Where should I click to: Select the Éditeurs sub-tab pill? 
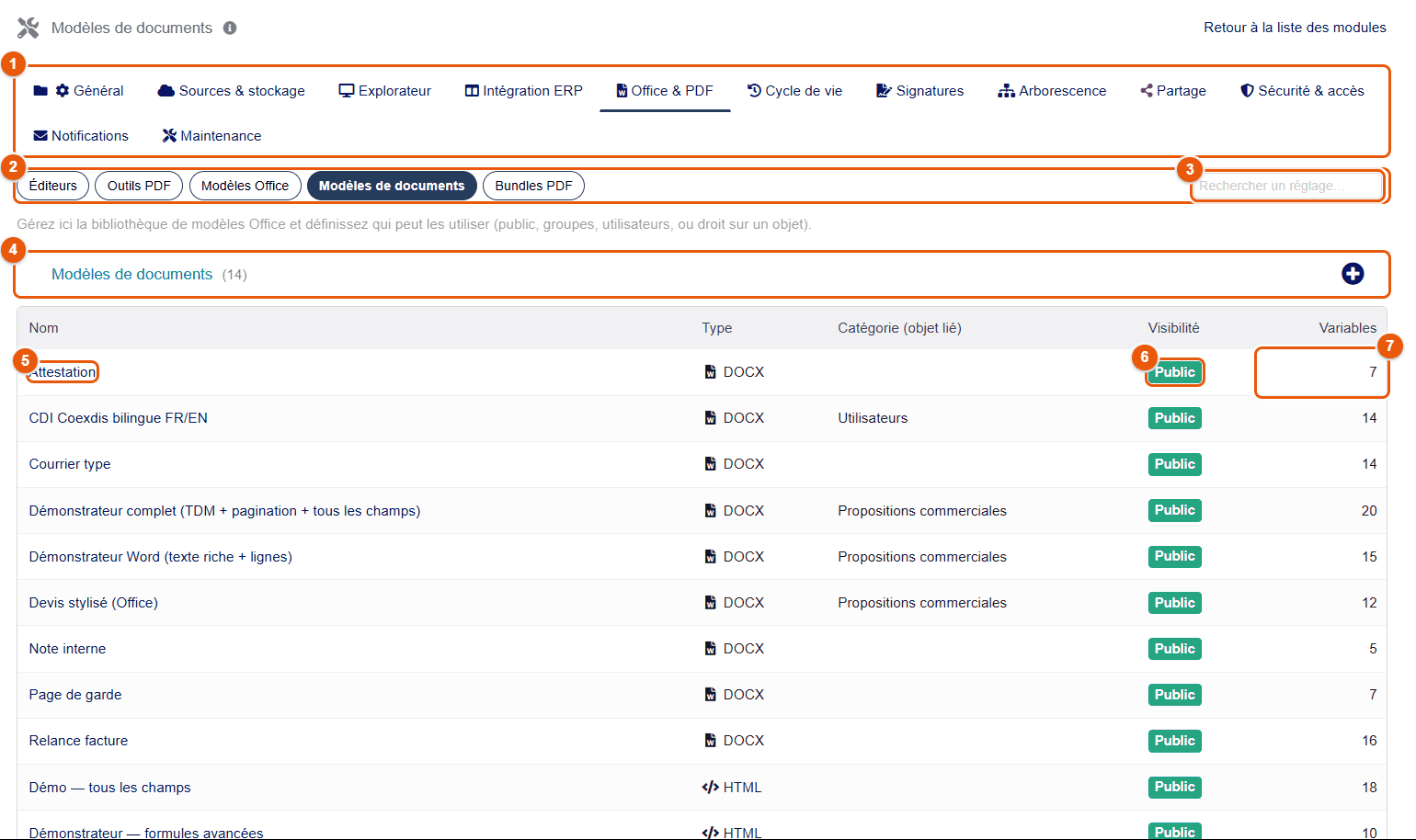[53, 186]
